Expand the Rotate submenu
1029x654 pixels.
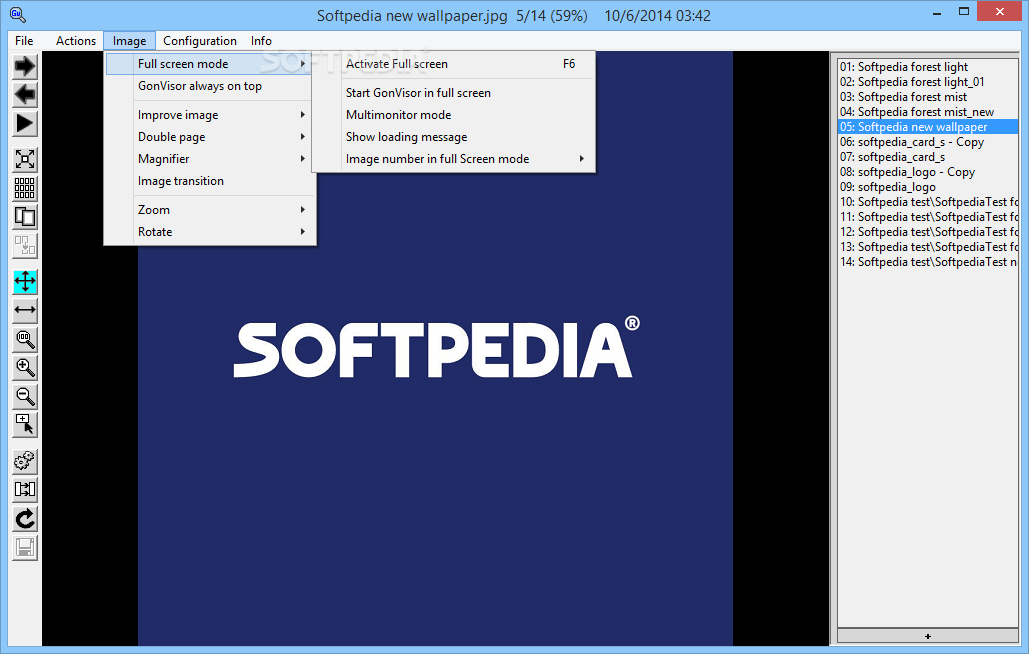(x=210, y=232)
